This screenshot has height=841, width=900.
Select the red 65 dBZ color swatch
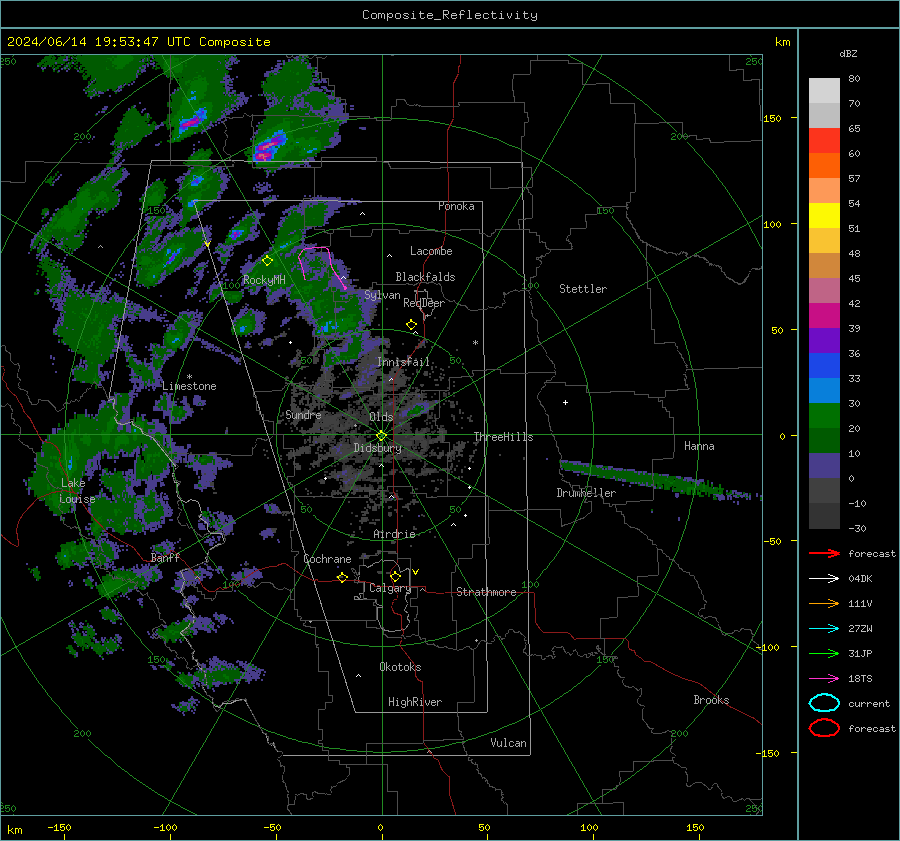pyautogui.click(x=824, y=141)
